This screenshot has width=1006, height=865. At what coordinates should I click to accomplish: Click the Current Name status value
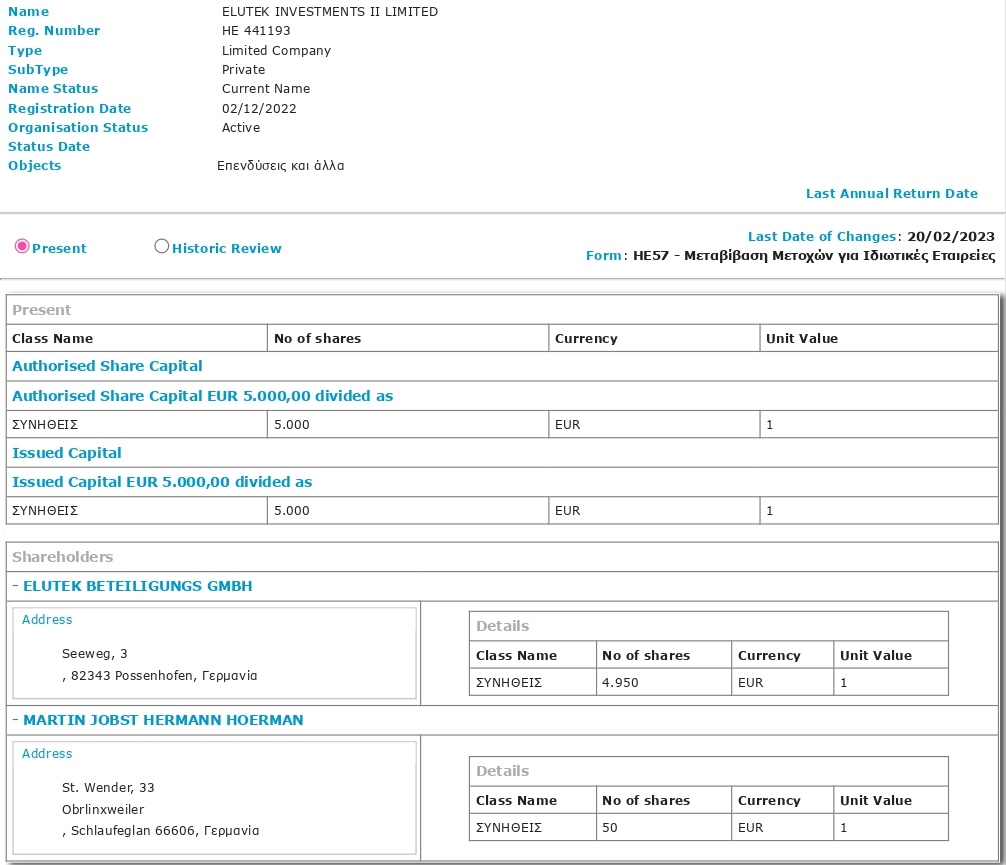[x=266, y=89]
